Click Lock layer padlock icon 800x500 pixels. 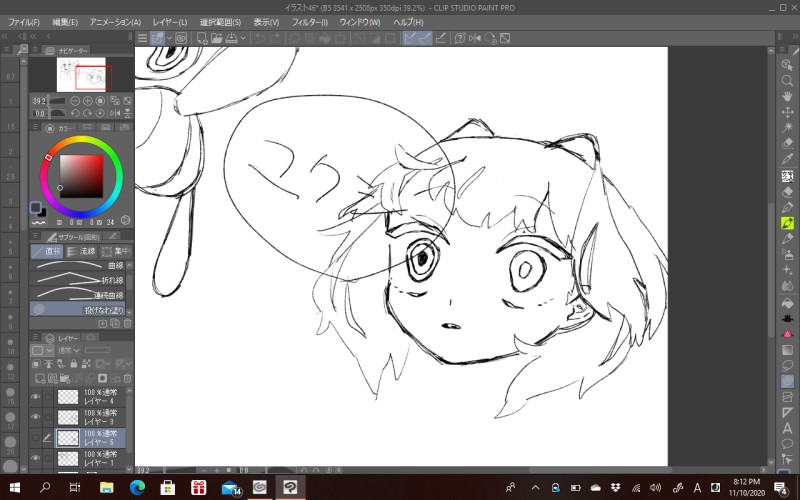point(73,364)
